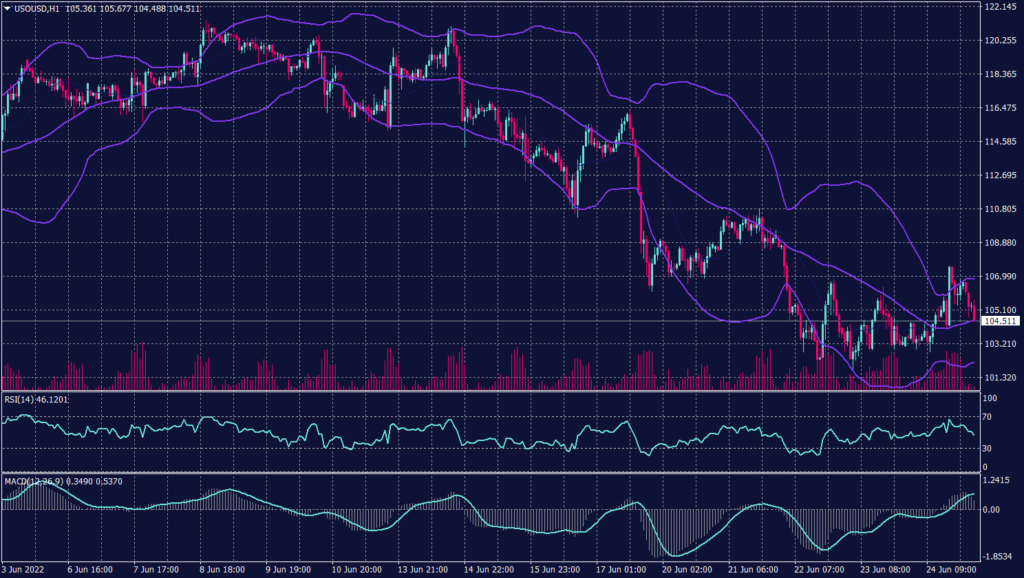
Task: Click the current price tag 104.511
Action: 1001,321
